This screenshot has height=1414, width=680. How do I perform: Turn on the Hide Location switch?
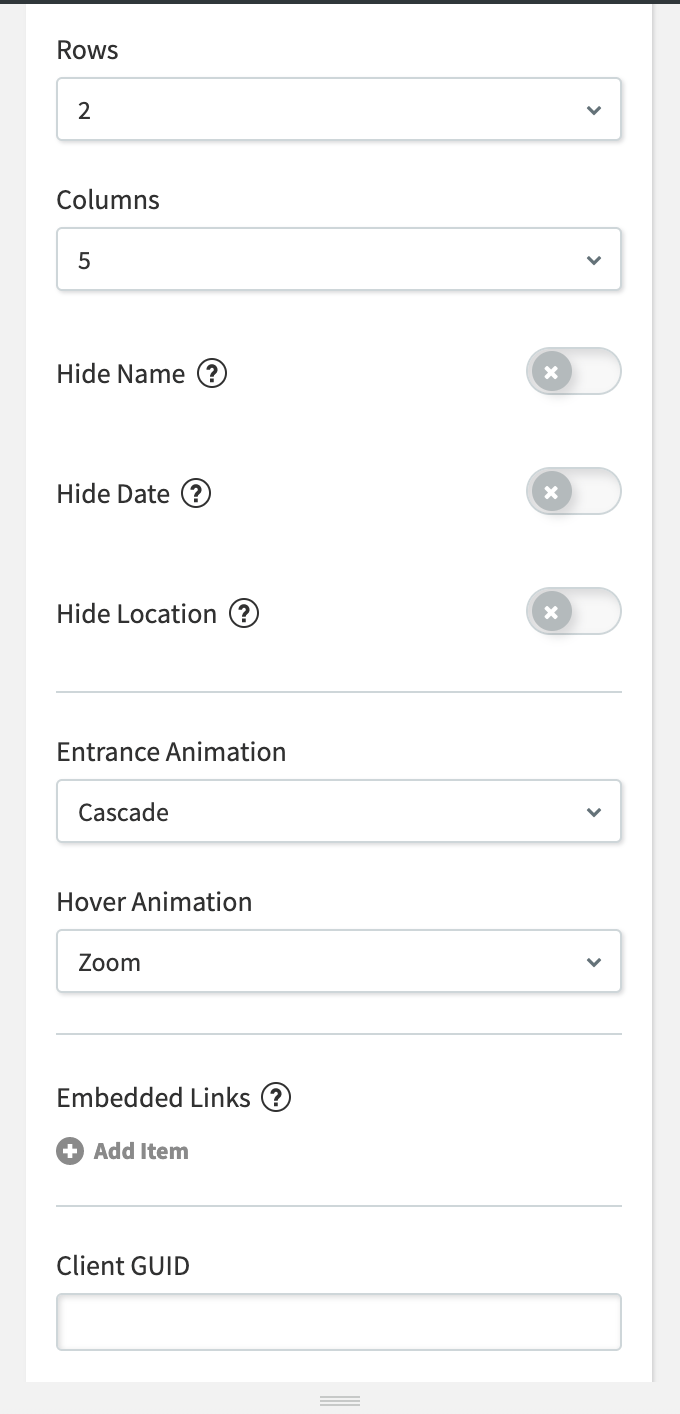[574, 612]
